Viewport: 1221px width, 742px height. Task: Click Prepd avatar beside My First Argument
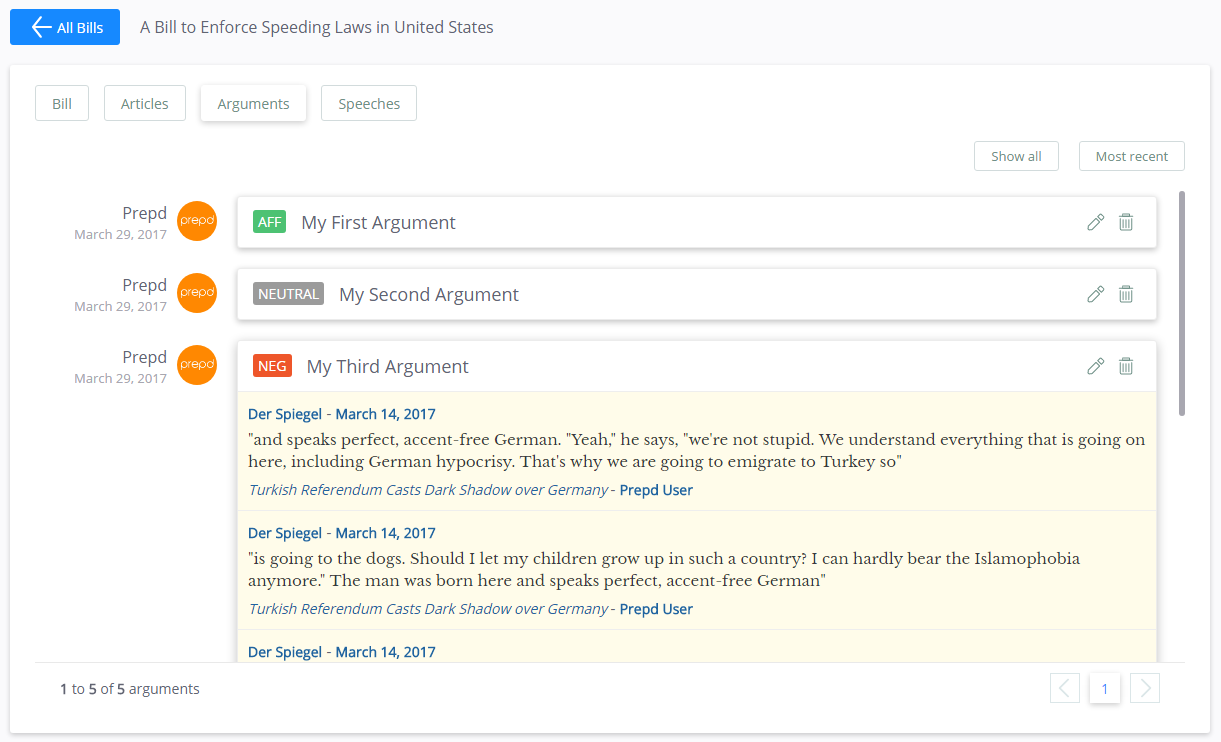pyautogui.click(x=197, y=221)
